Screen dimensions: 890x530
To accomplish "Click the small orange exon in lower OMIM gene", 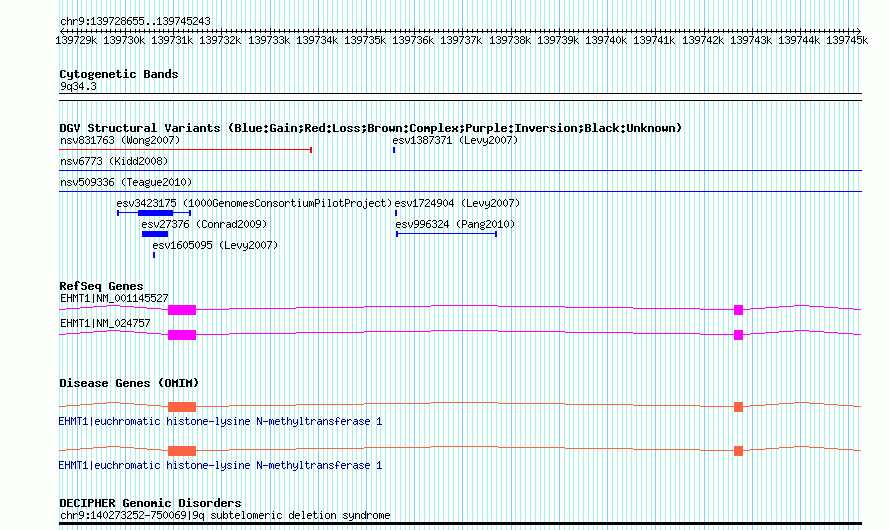I will [x=738, y=451].
